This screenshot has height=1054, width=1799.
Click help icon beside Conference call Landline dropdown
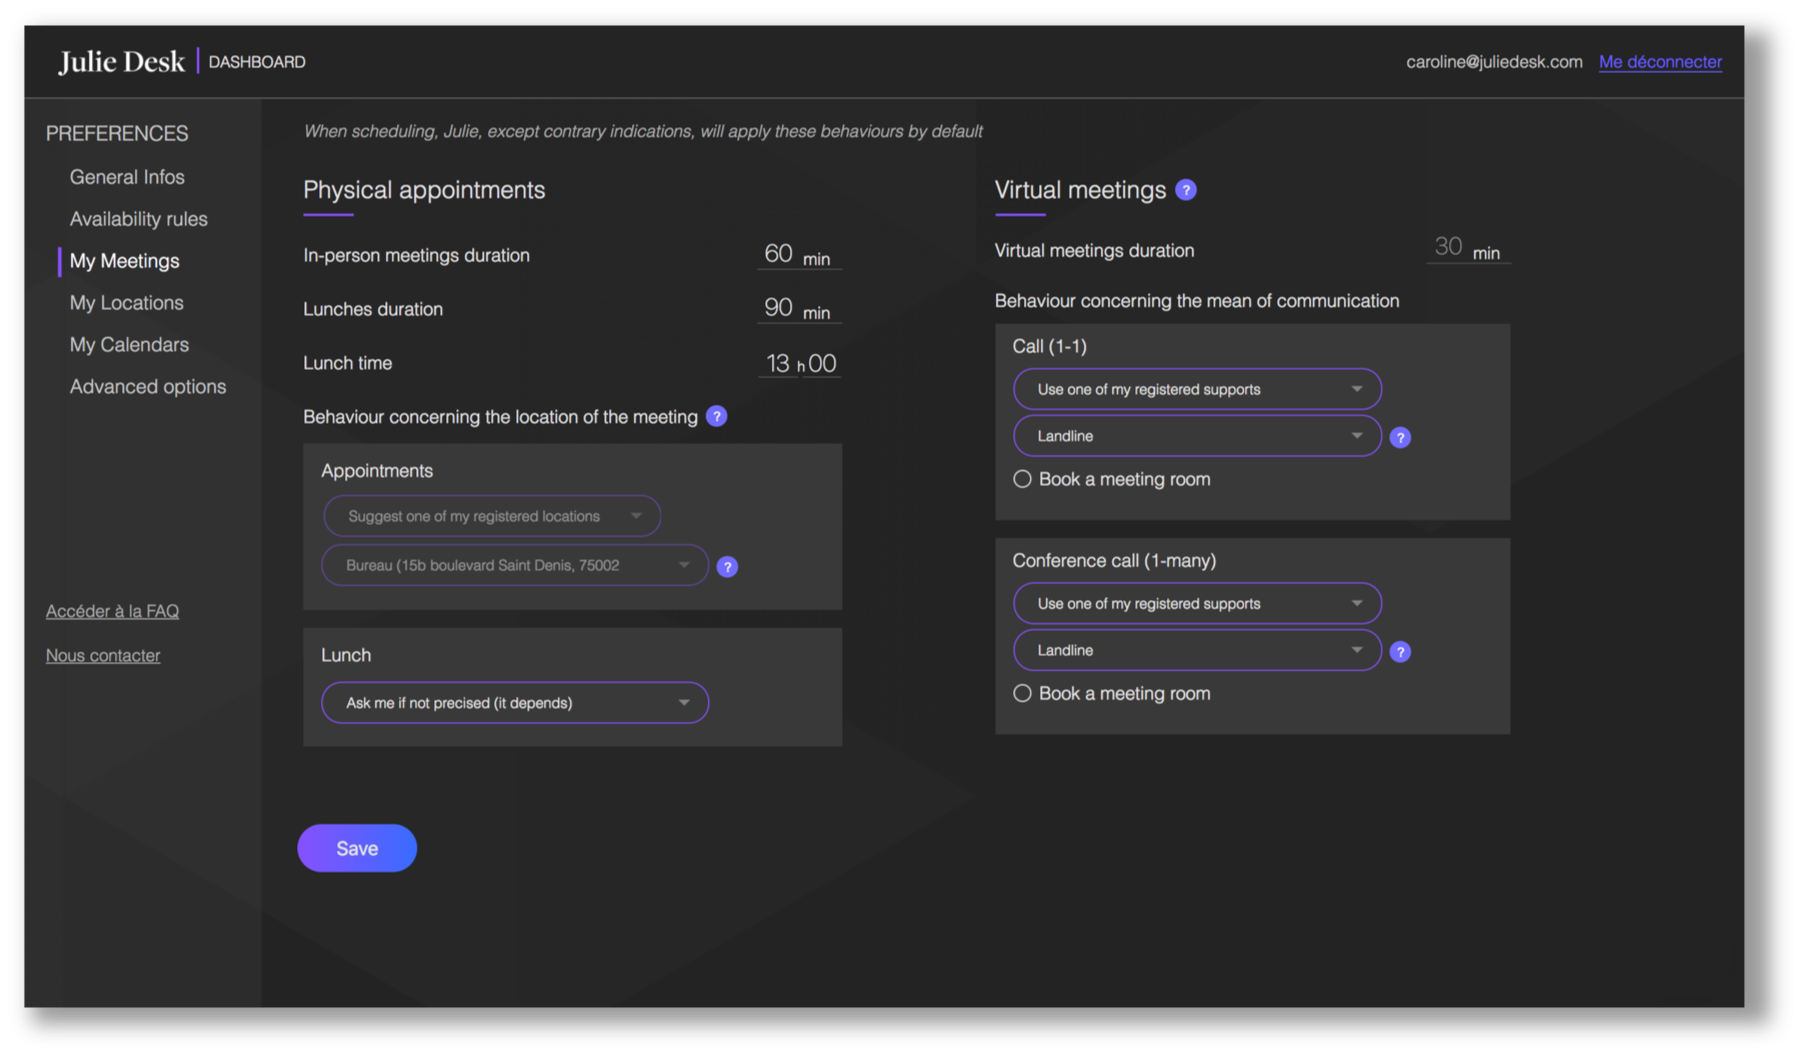1400,652
